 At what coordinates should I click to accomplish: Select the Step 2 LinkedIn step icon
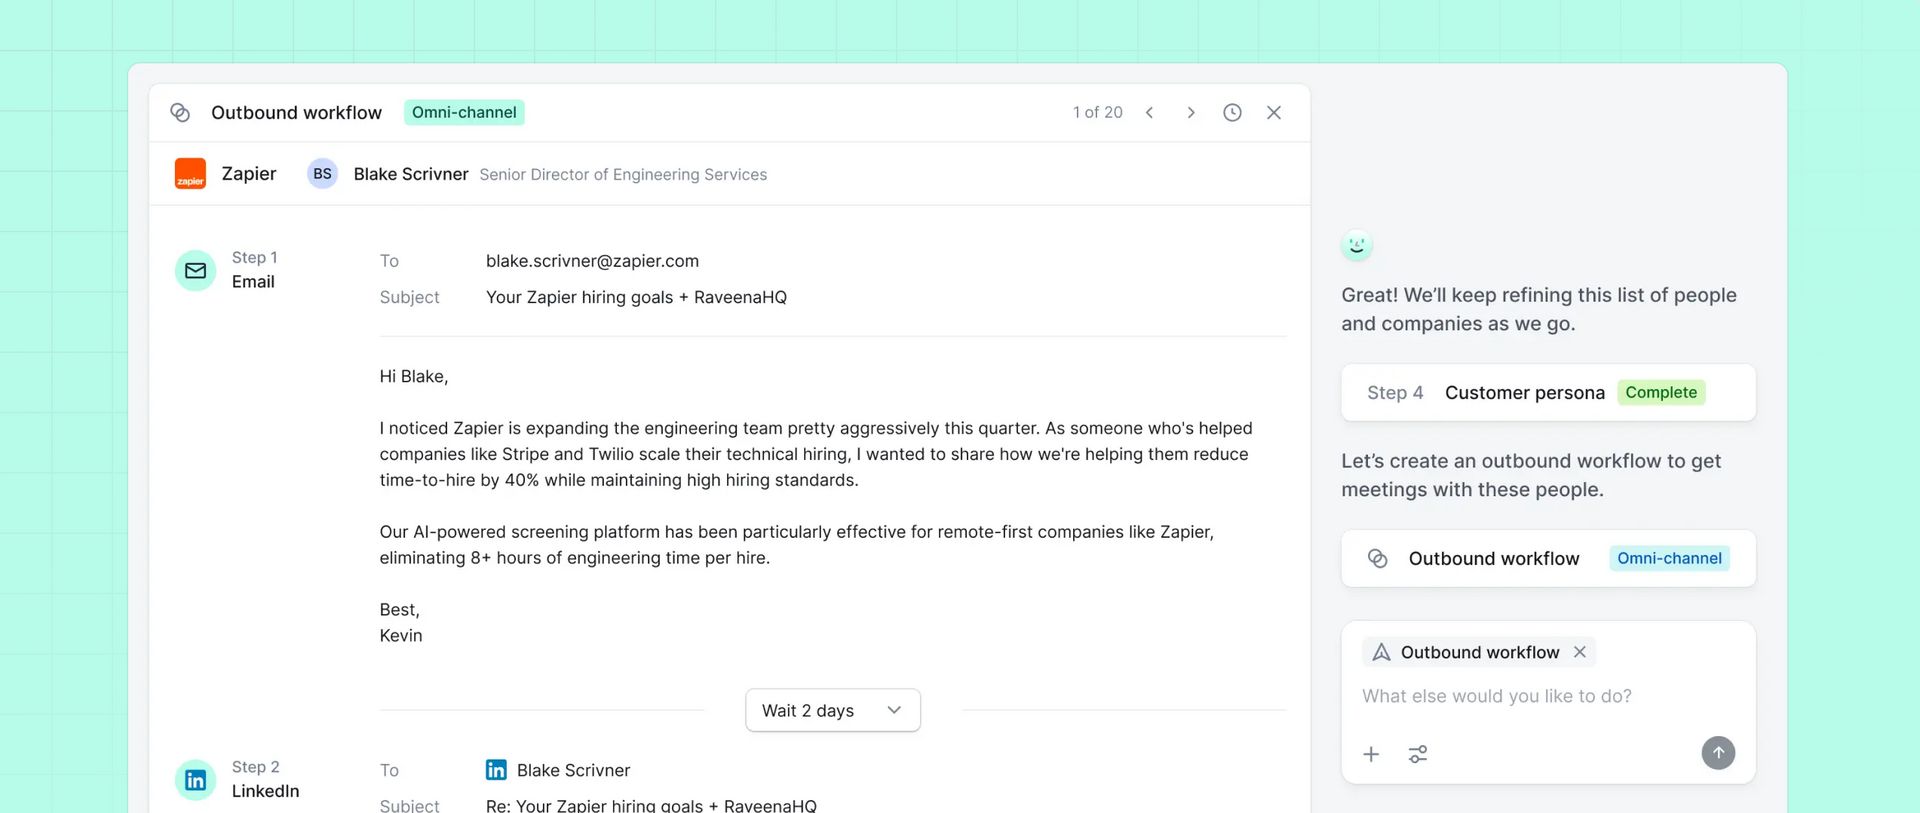(x=196, y=780)
